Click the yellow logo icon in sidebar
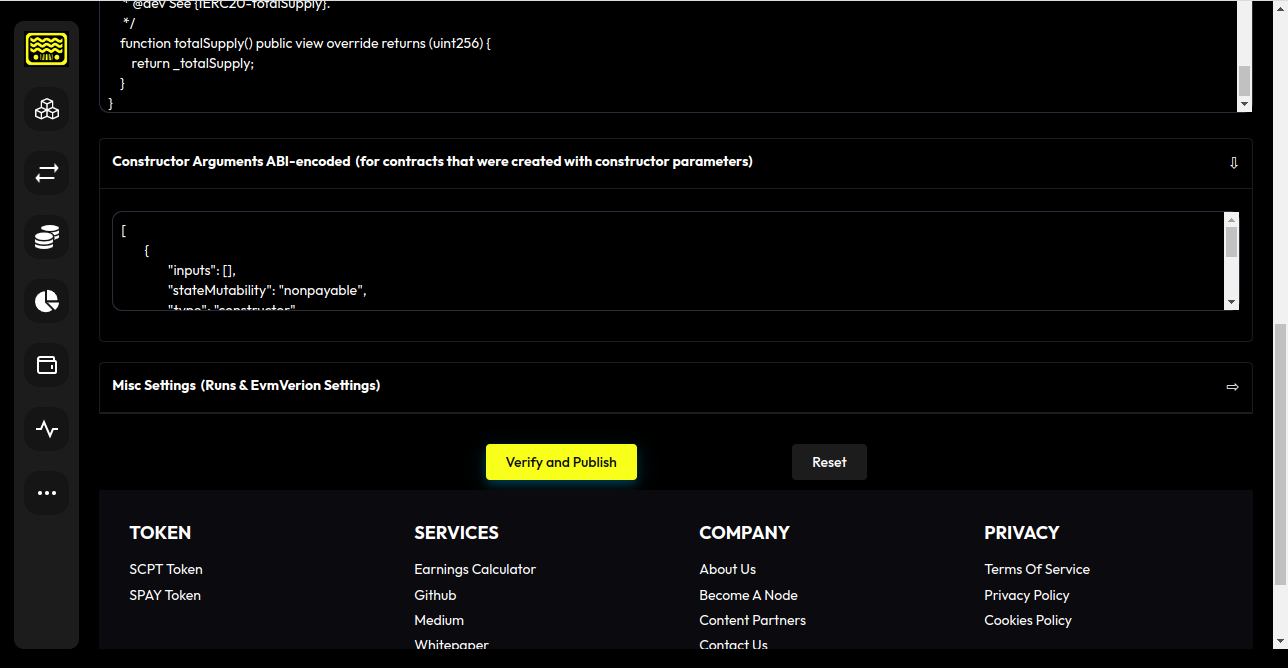 click(46, 50)
